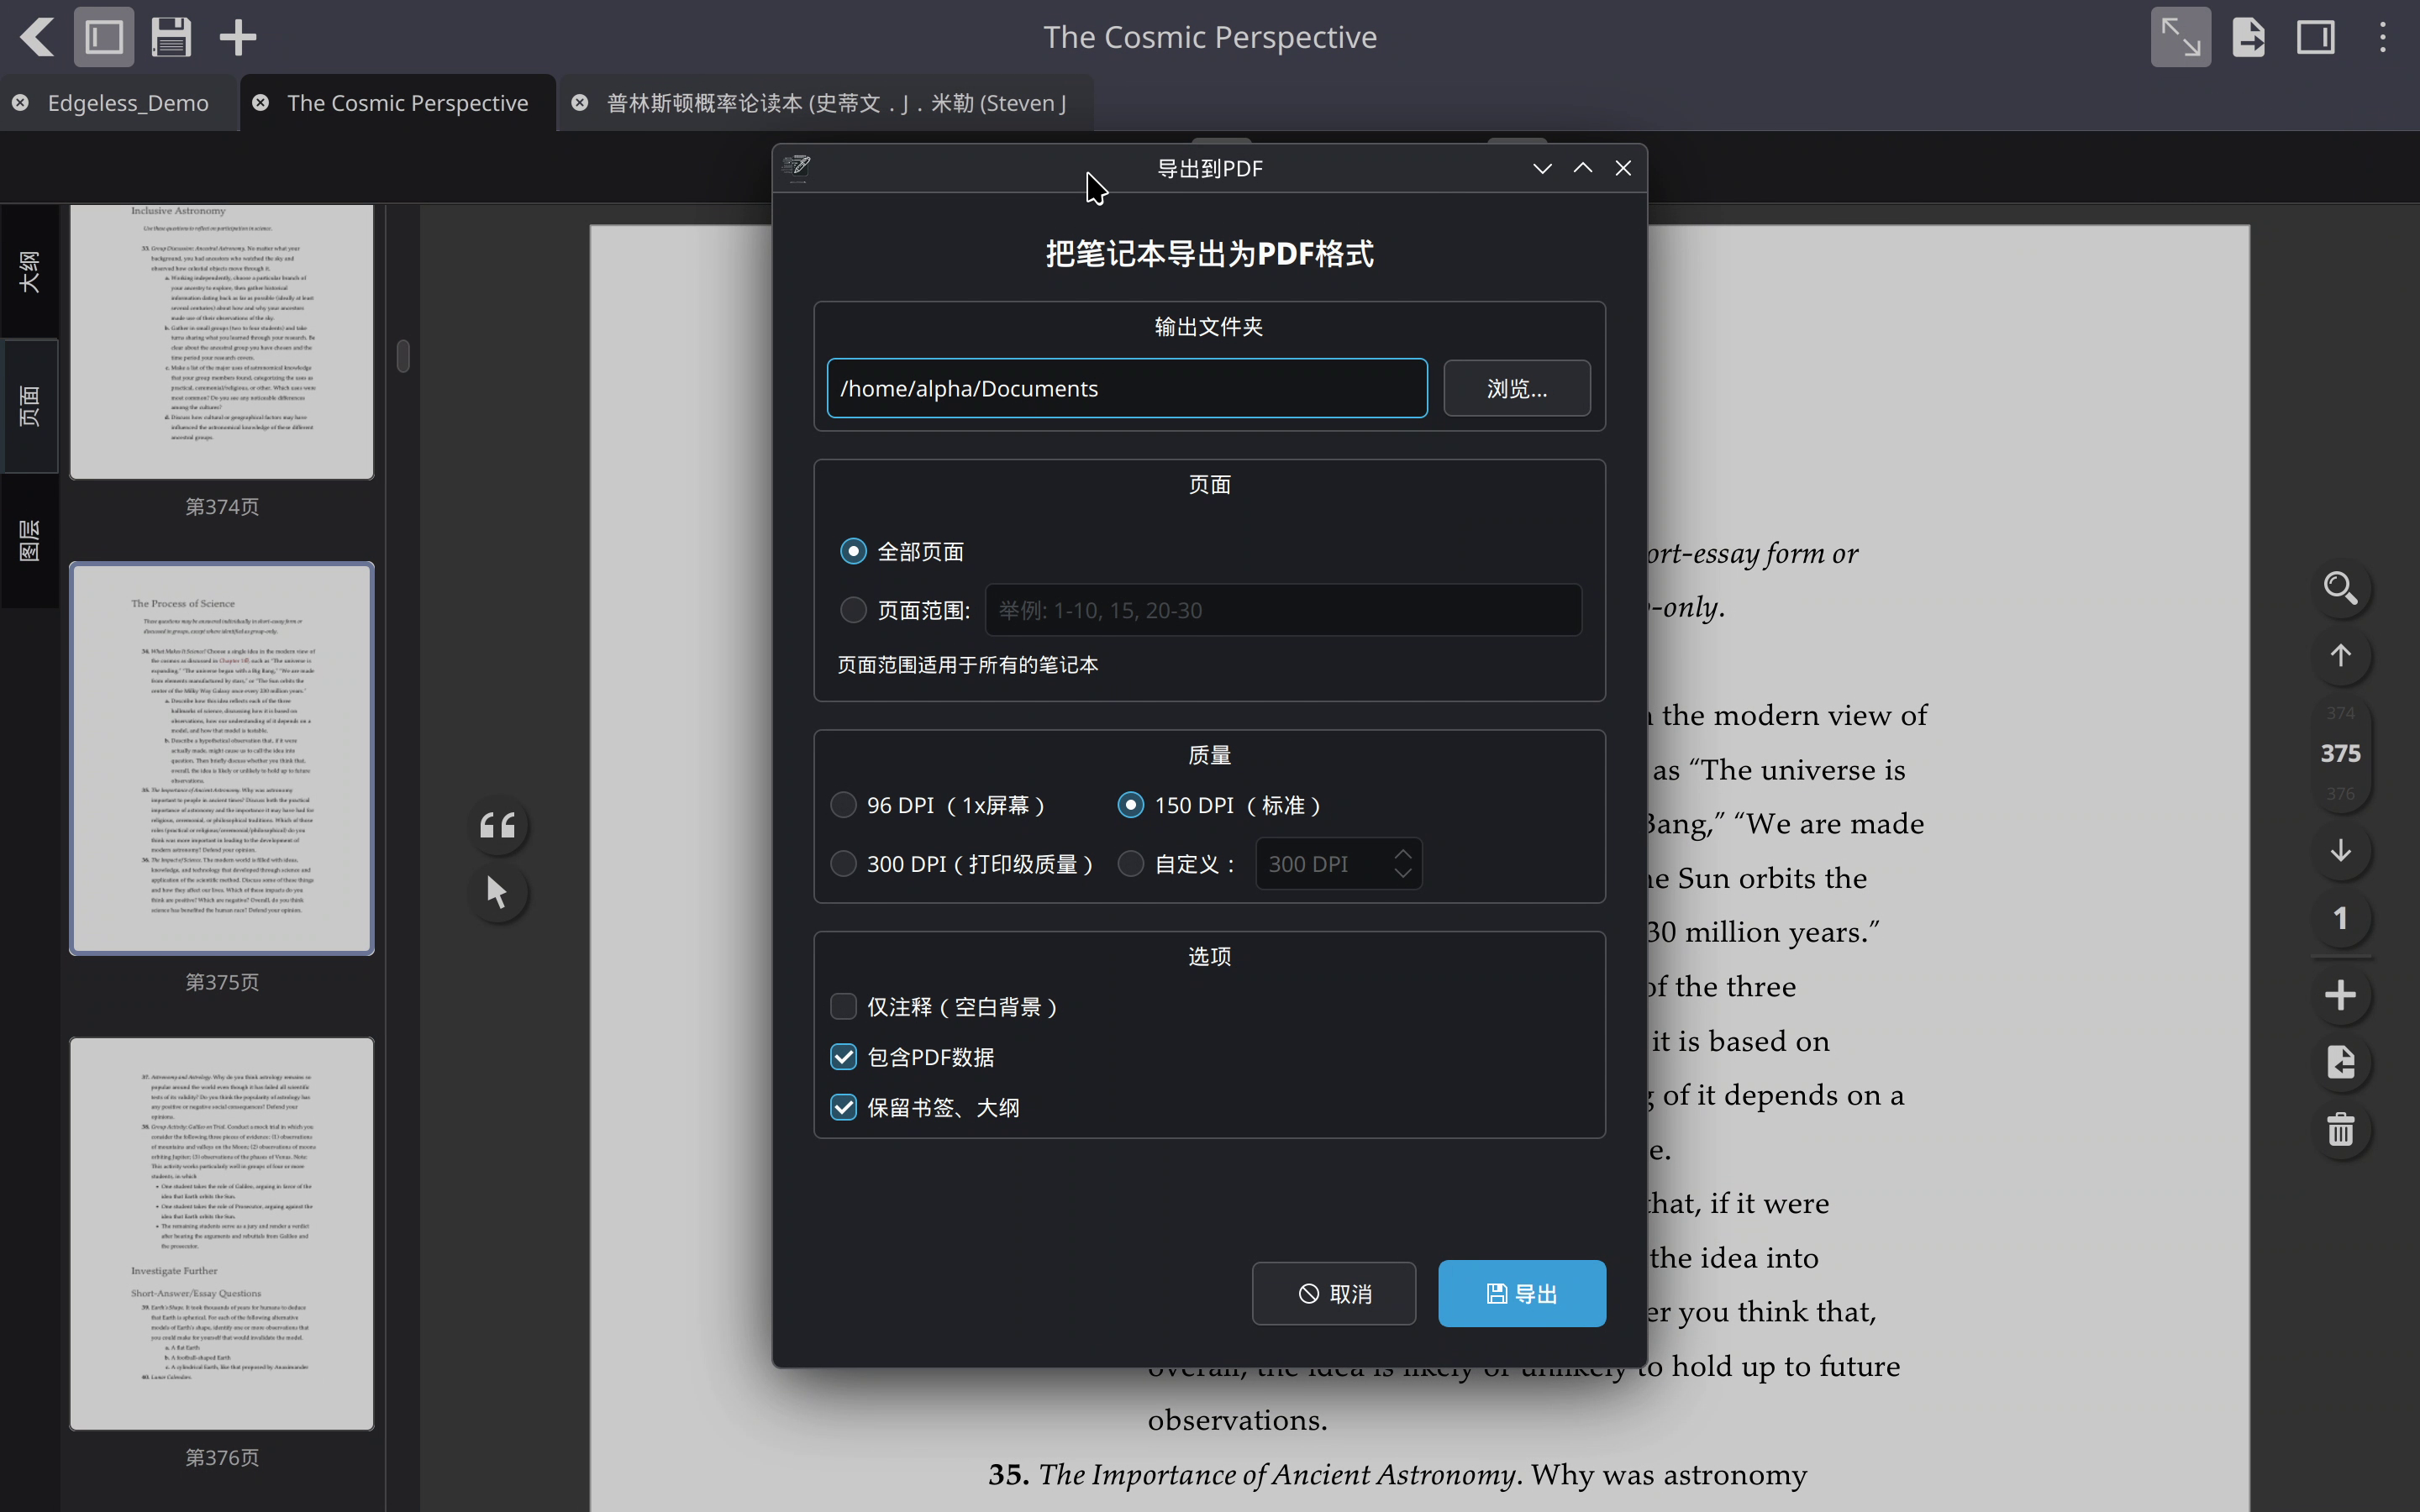Click the trash delete page icon
The width and height of the screenshot is (2420, 1512).
pyautogui.click(x=2340, y=1130)
